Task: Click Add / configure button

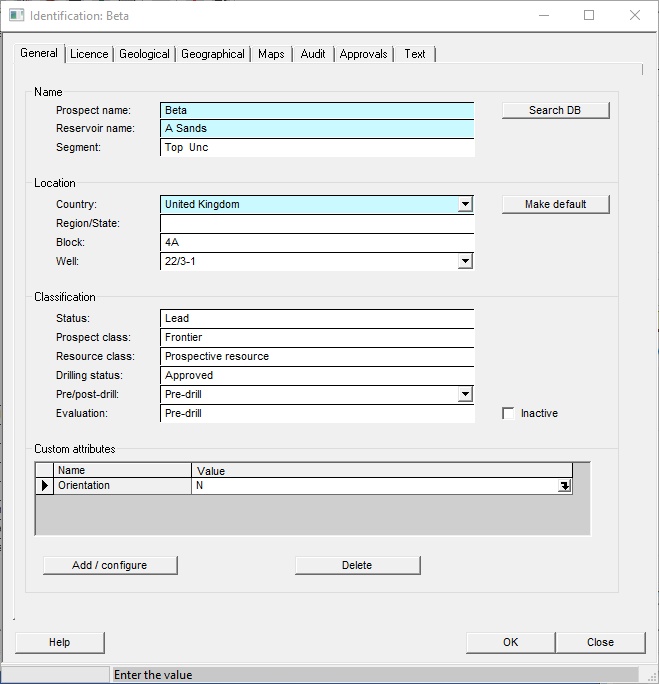Action: click(110, 565)
